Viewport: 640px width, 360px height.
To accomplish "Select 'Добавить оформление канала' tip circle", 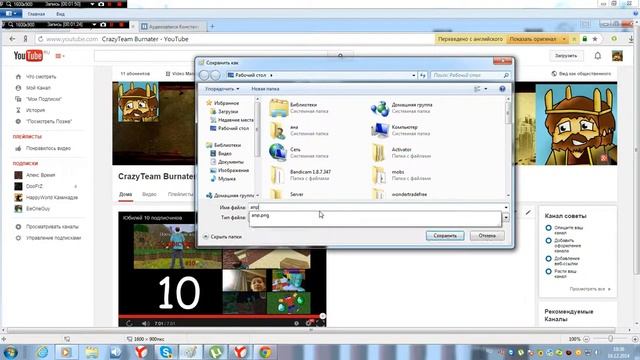I will pos(548,241).
